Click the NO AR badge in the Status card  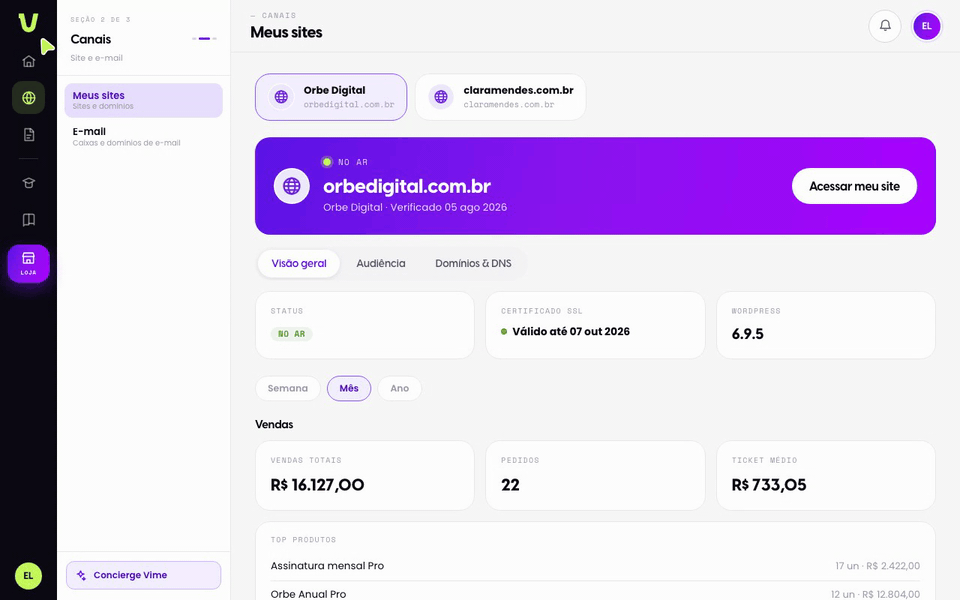pyautogui.click(x=291, y=334)
